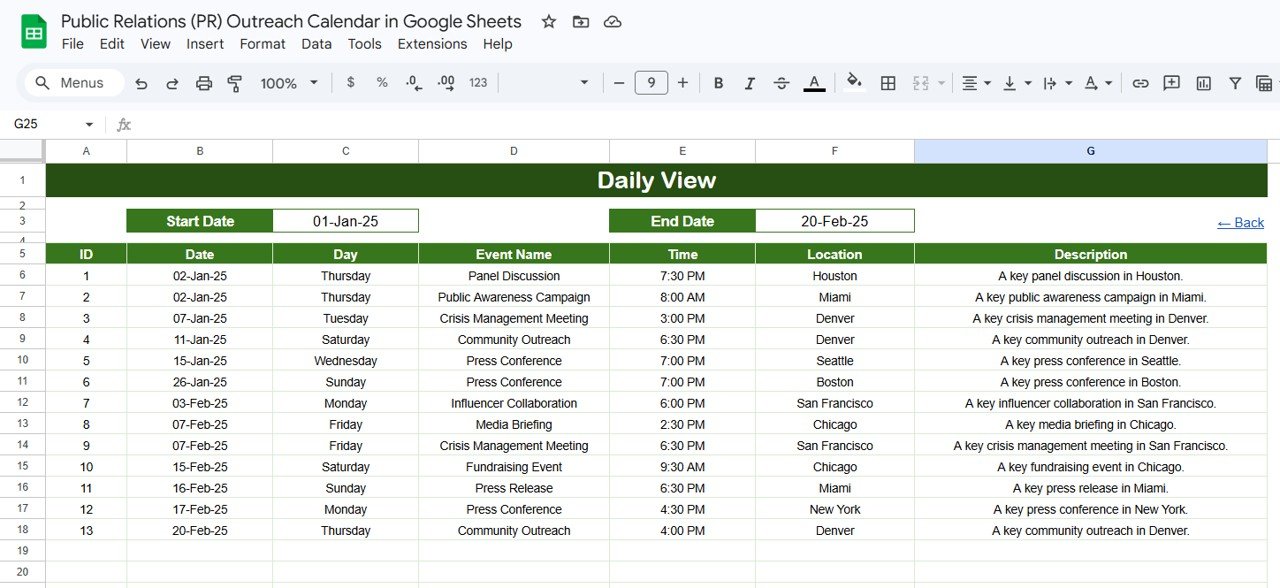Format selection as currency
Viewport: 1280px width, 588px height.
pyautogui.click(x=350, y=83)
